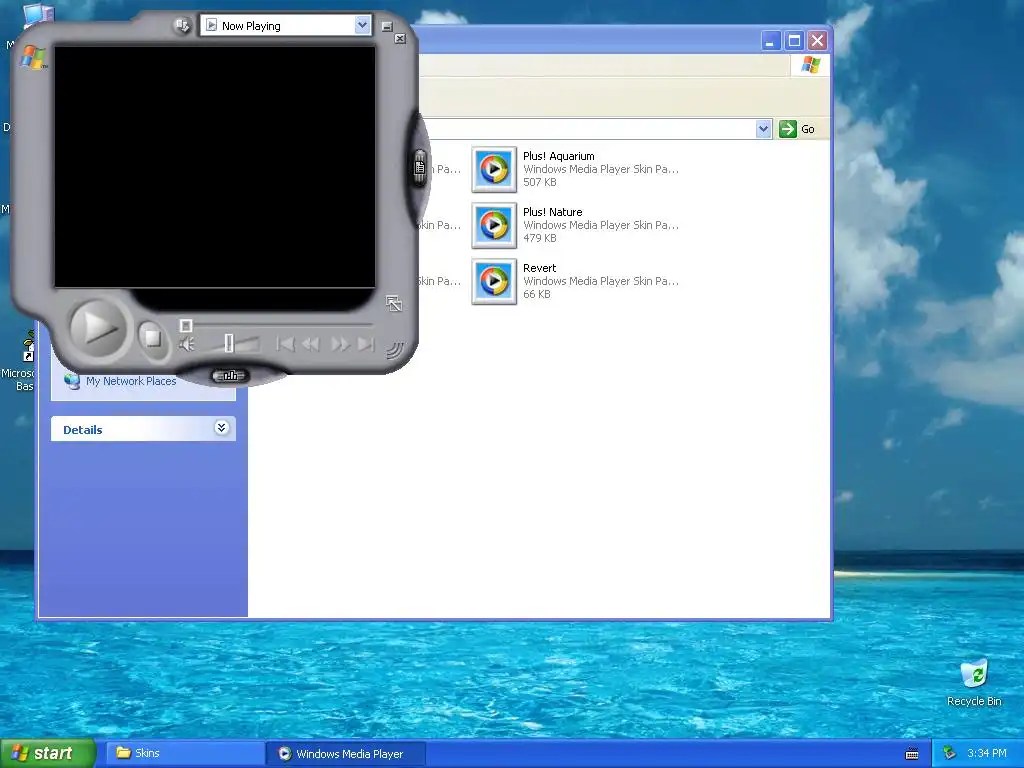
Task: Click the Plus! Aquarium file name
Action: coord(558,156)
